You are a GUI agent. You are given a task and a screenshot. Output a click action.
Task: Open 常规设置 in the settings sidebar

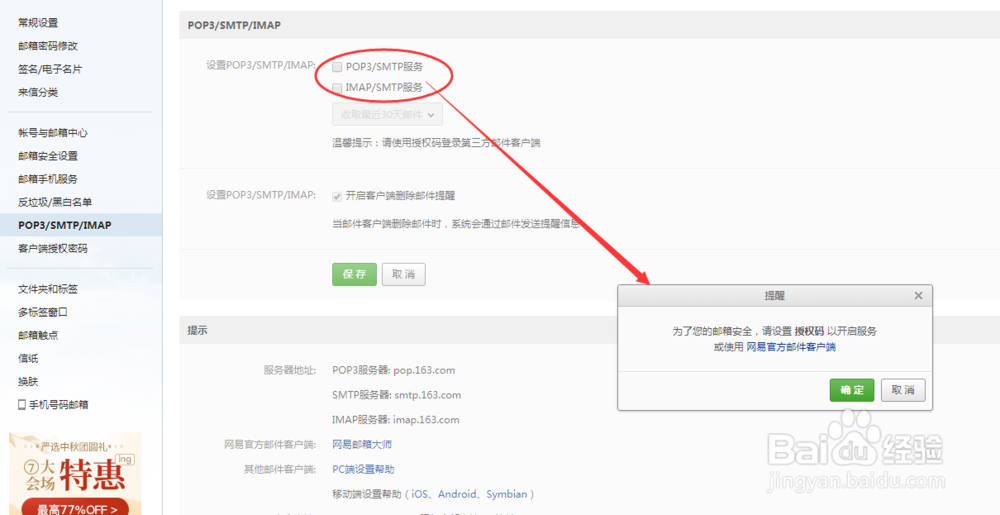[x=38, y=23]
